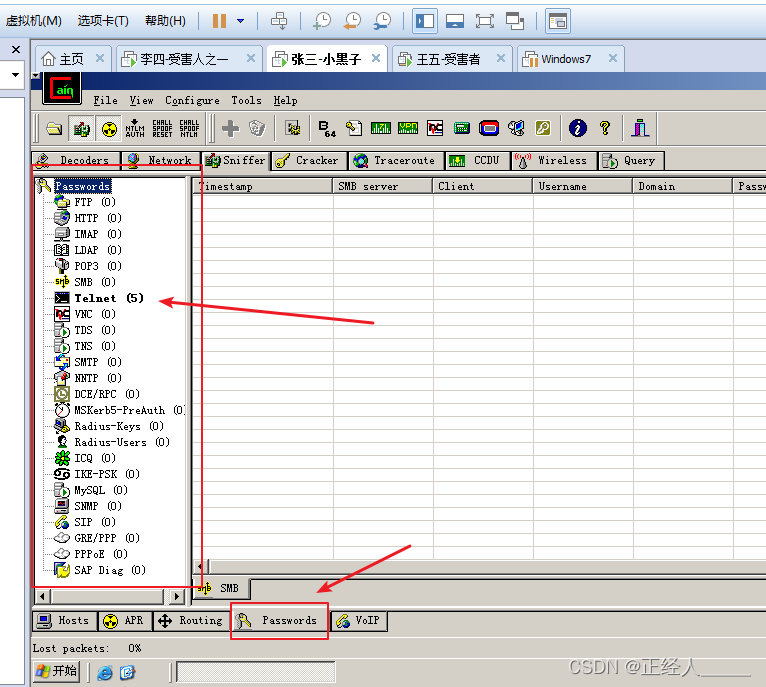Select SAP Diag (0) tree entry
The width and height of the screenshot is (766, 687).
coord(109,570)
